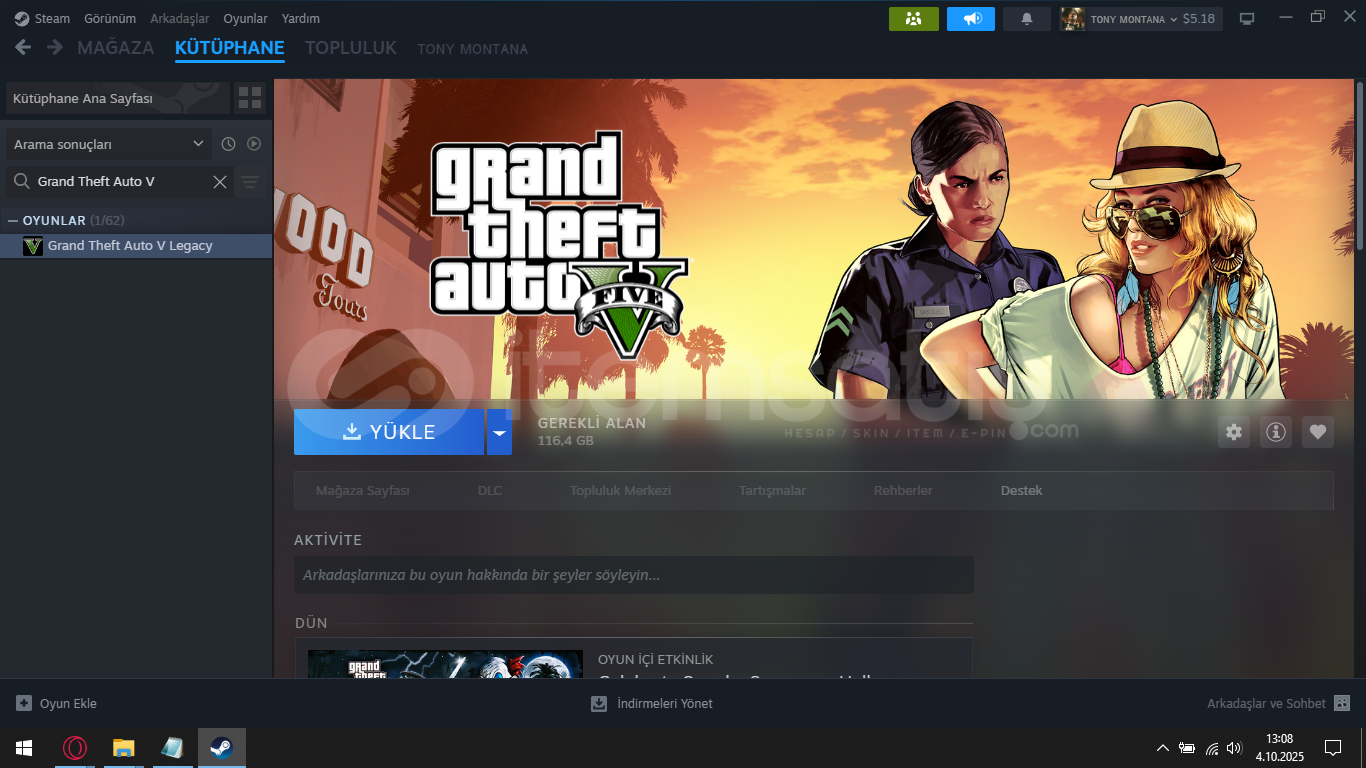Open İndirmeleri Yönet downloads manager
This screenshot has height=768, width=1366.
652,704
